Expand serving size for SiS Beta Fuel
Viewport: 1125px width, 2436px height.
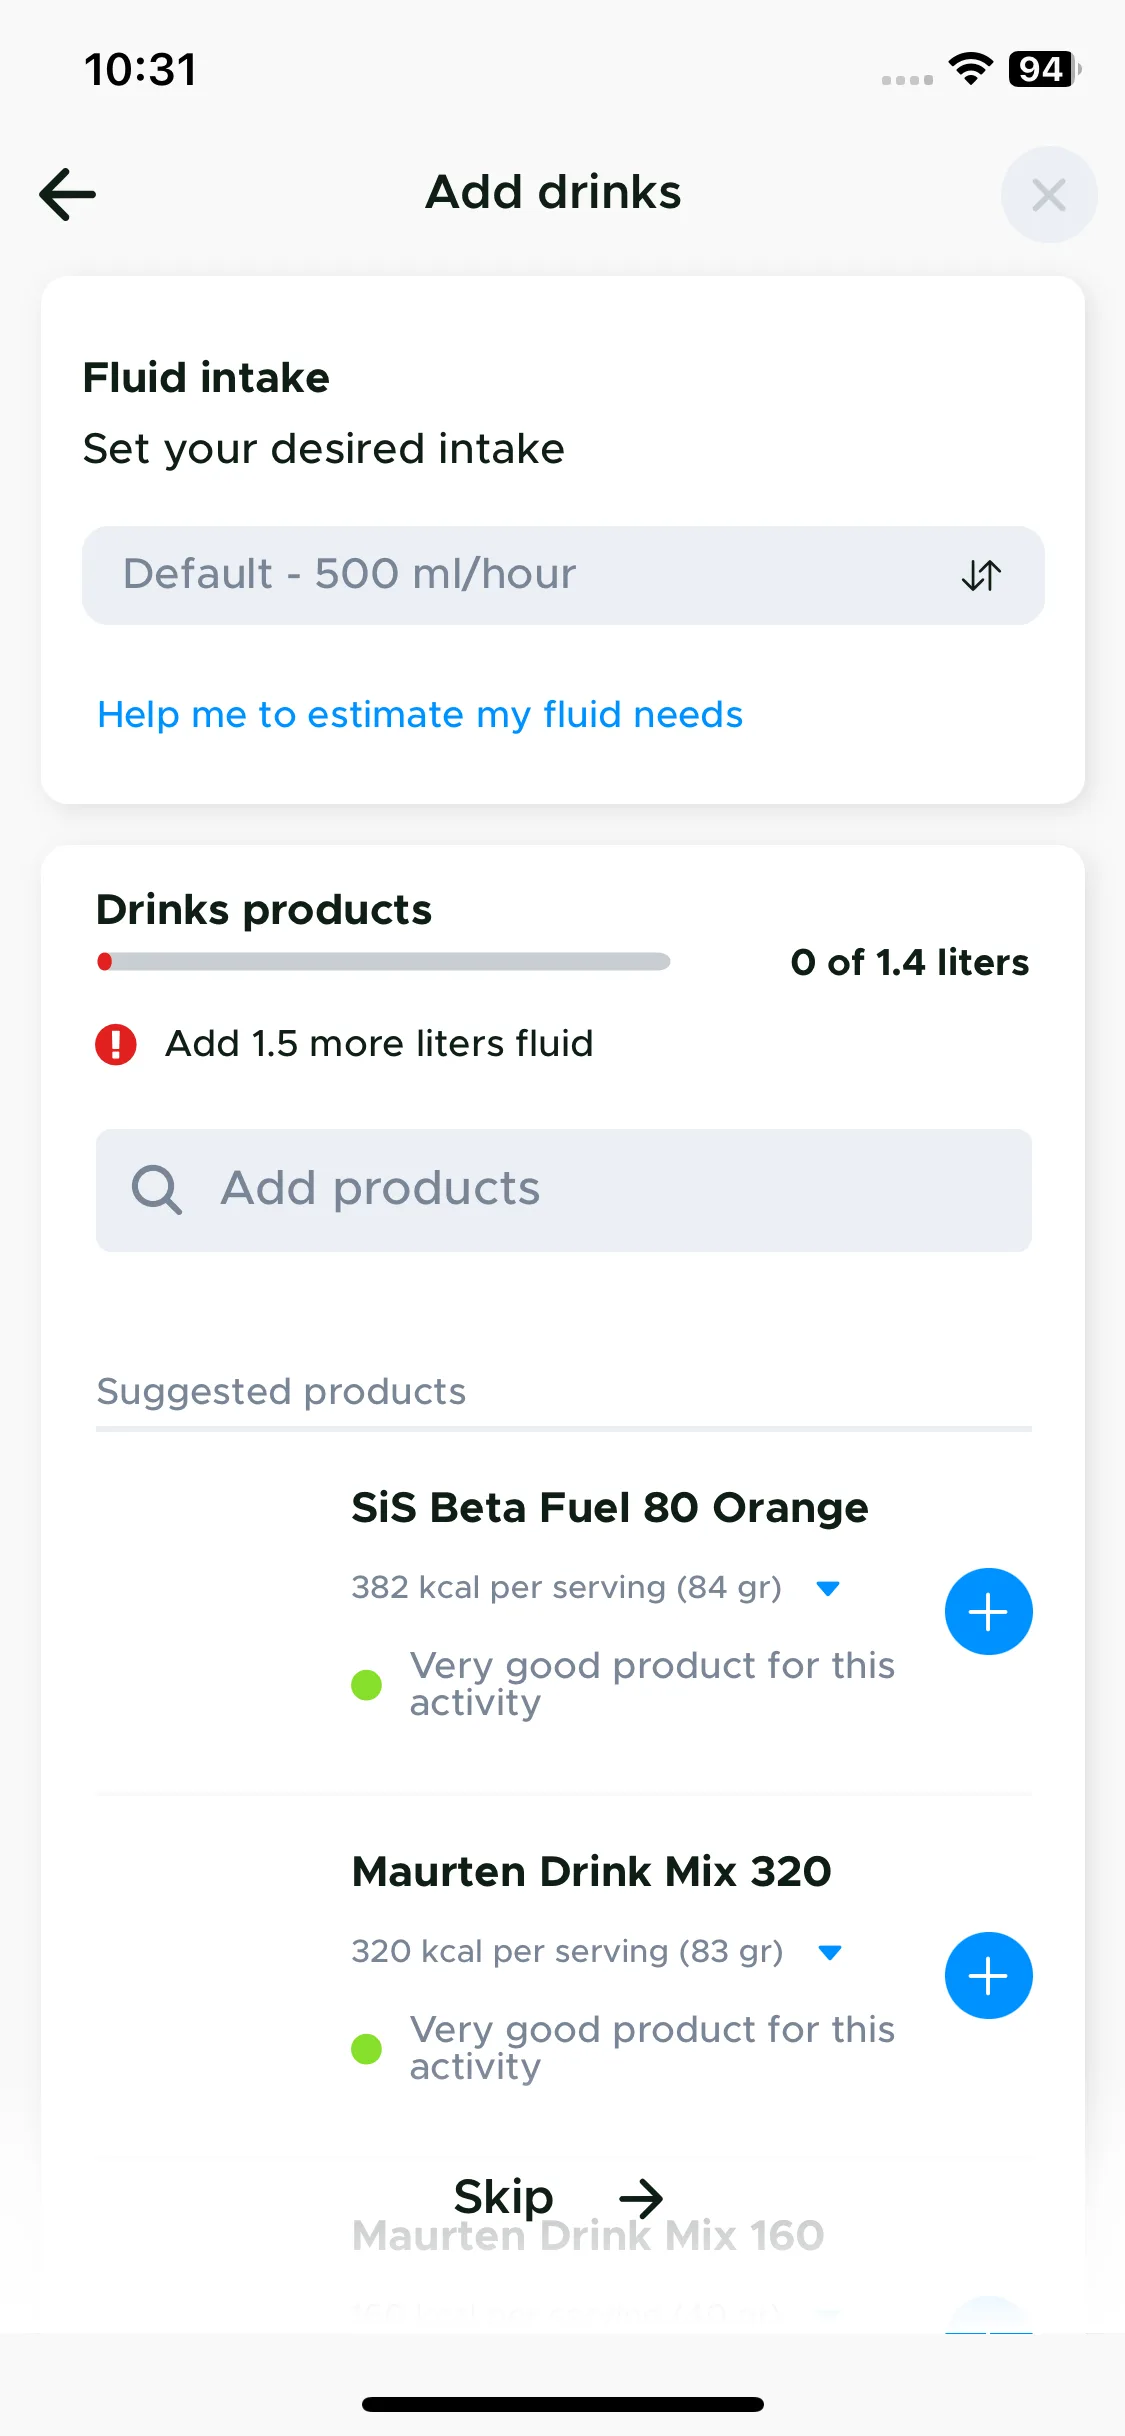[x=828, y=1588]
